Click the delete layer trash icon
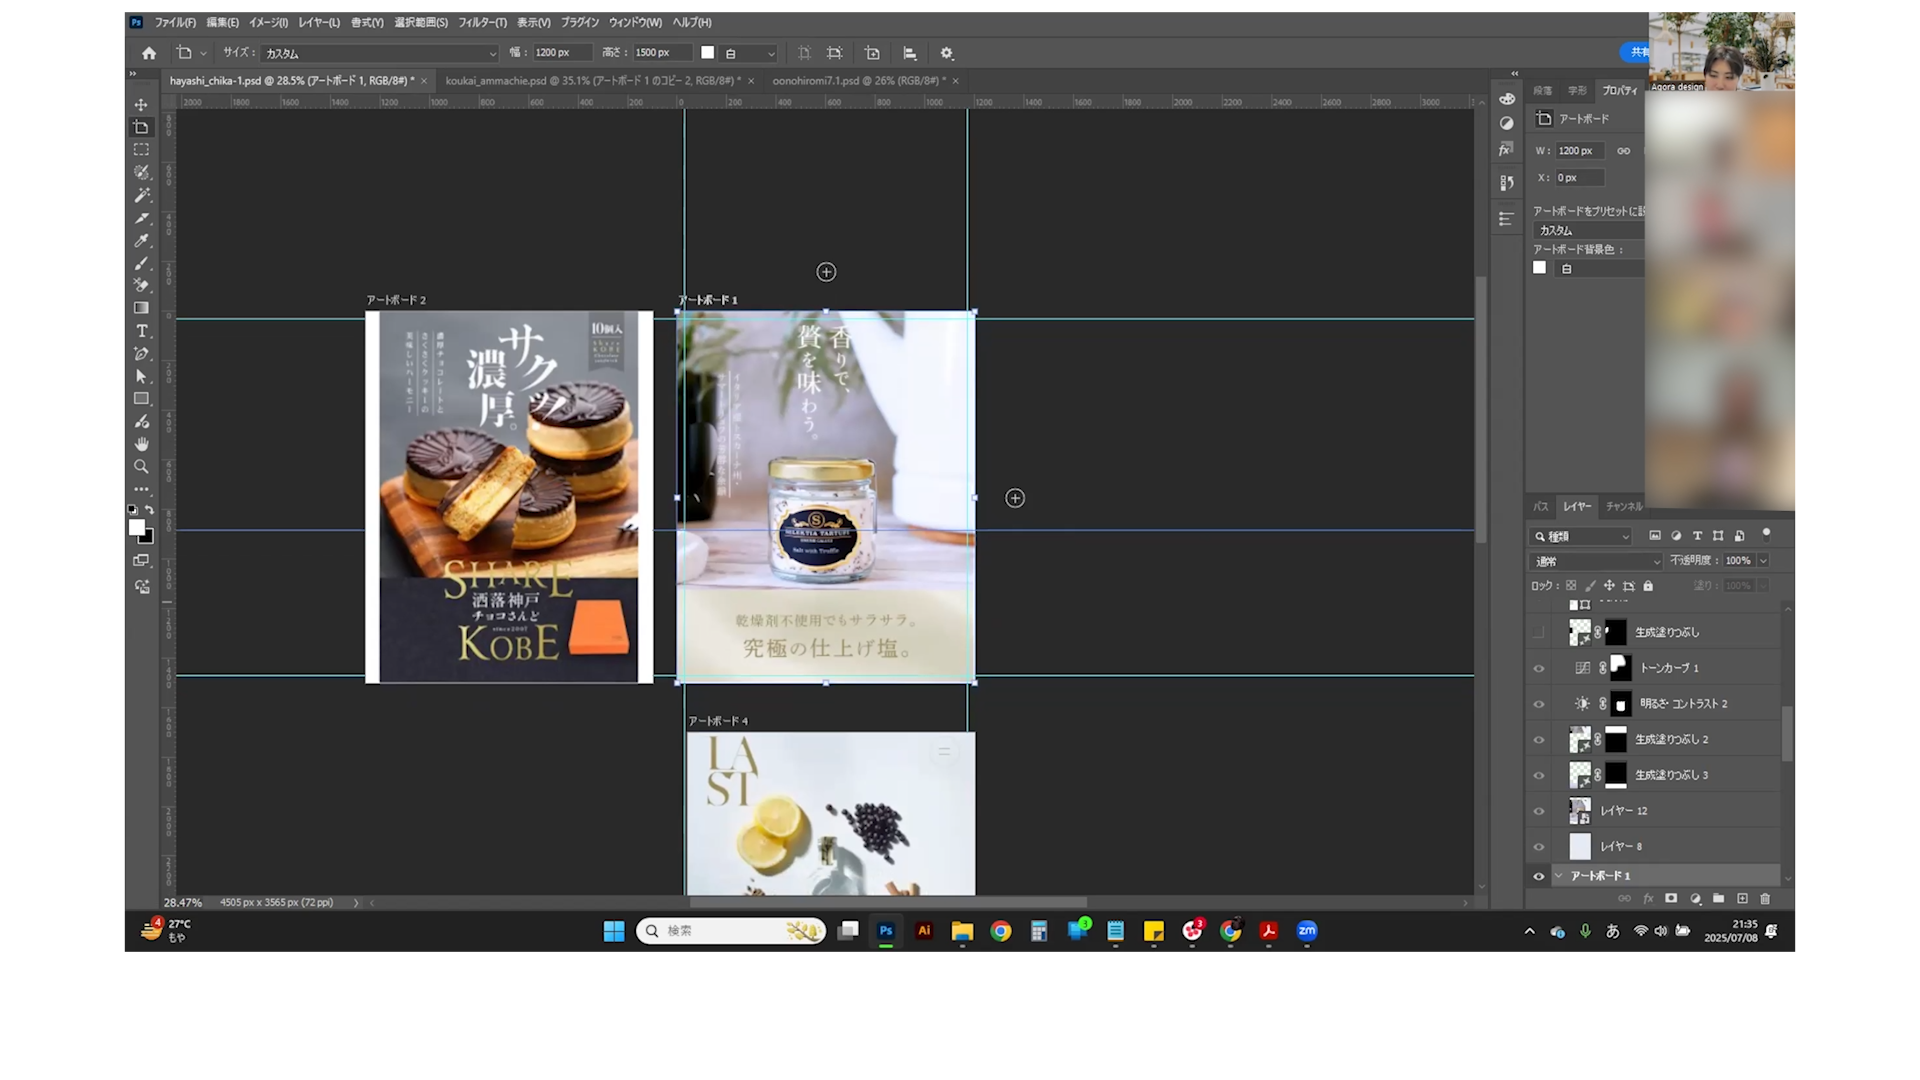The width and height of the screenshot is (1920, 1080). tap(1765, 899)
